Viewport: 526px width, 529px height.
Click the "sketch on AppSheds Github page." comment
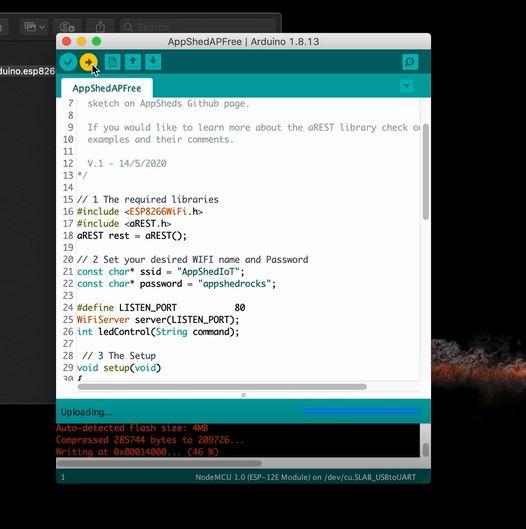tap(168, 104)
